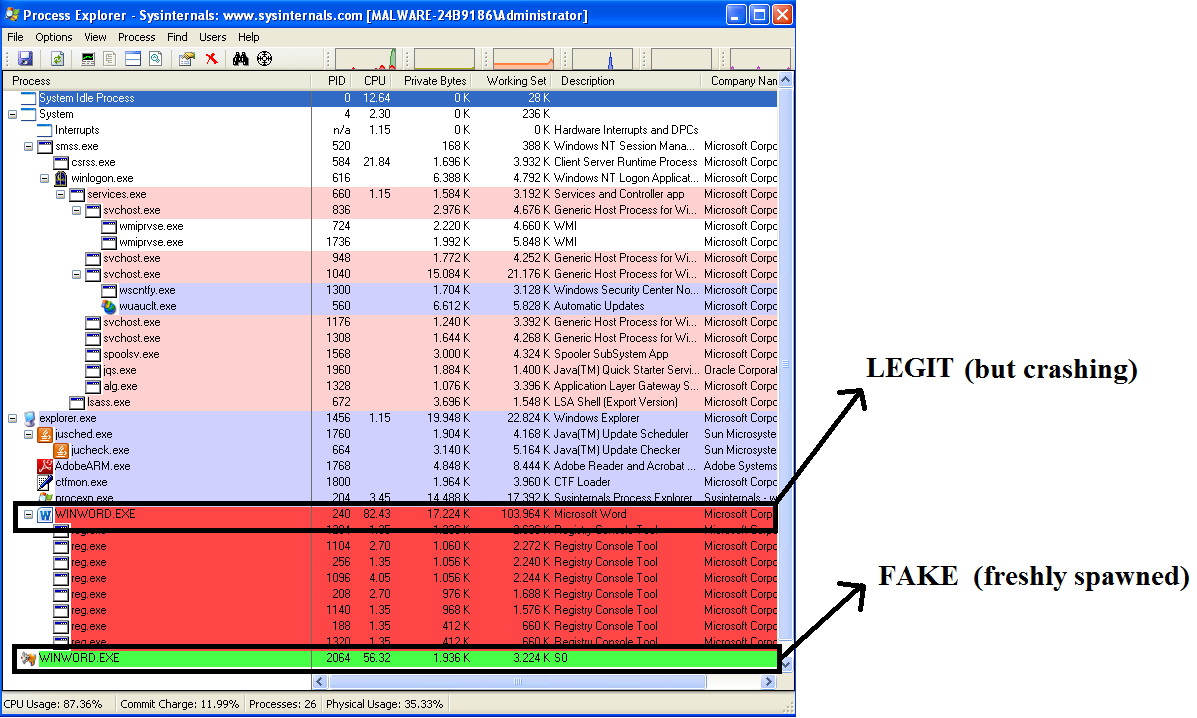Click the csrss.exe window icon
This screenshot has width=1197, height=718.
(61, 163)
